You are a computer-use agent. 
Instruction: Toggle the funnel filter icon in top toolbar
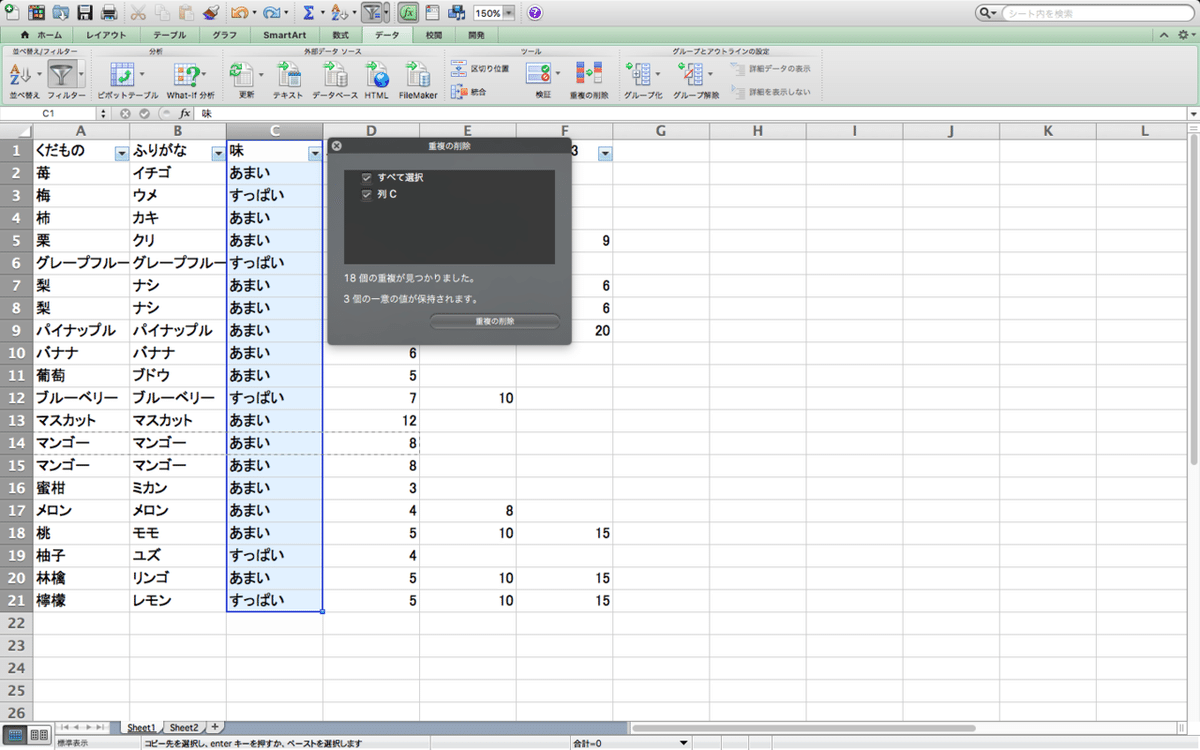tap(371, 13)
